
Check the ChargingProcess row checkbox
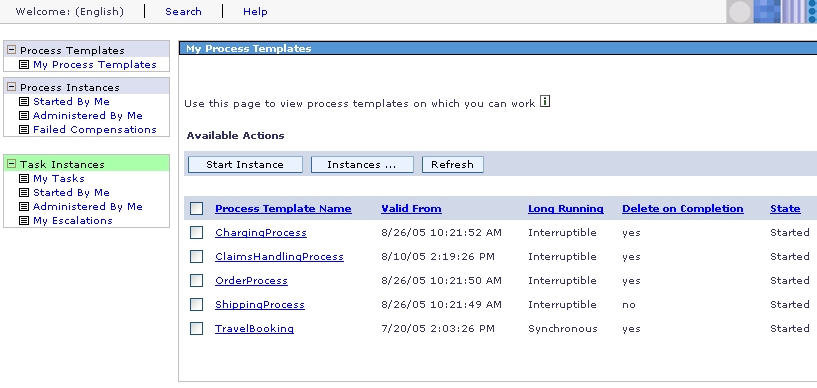(x=196, y=233)
